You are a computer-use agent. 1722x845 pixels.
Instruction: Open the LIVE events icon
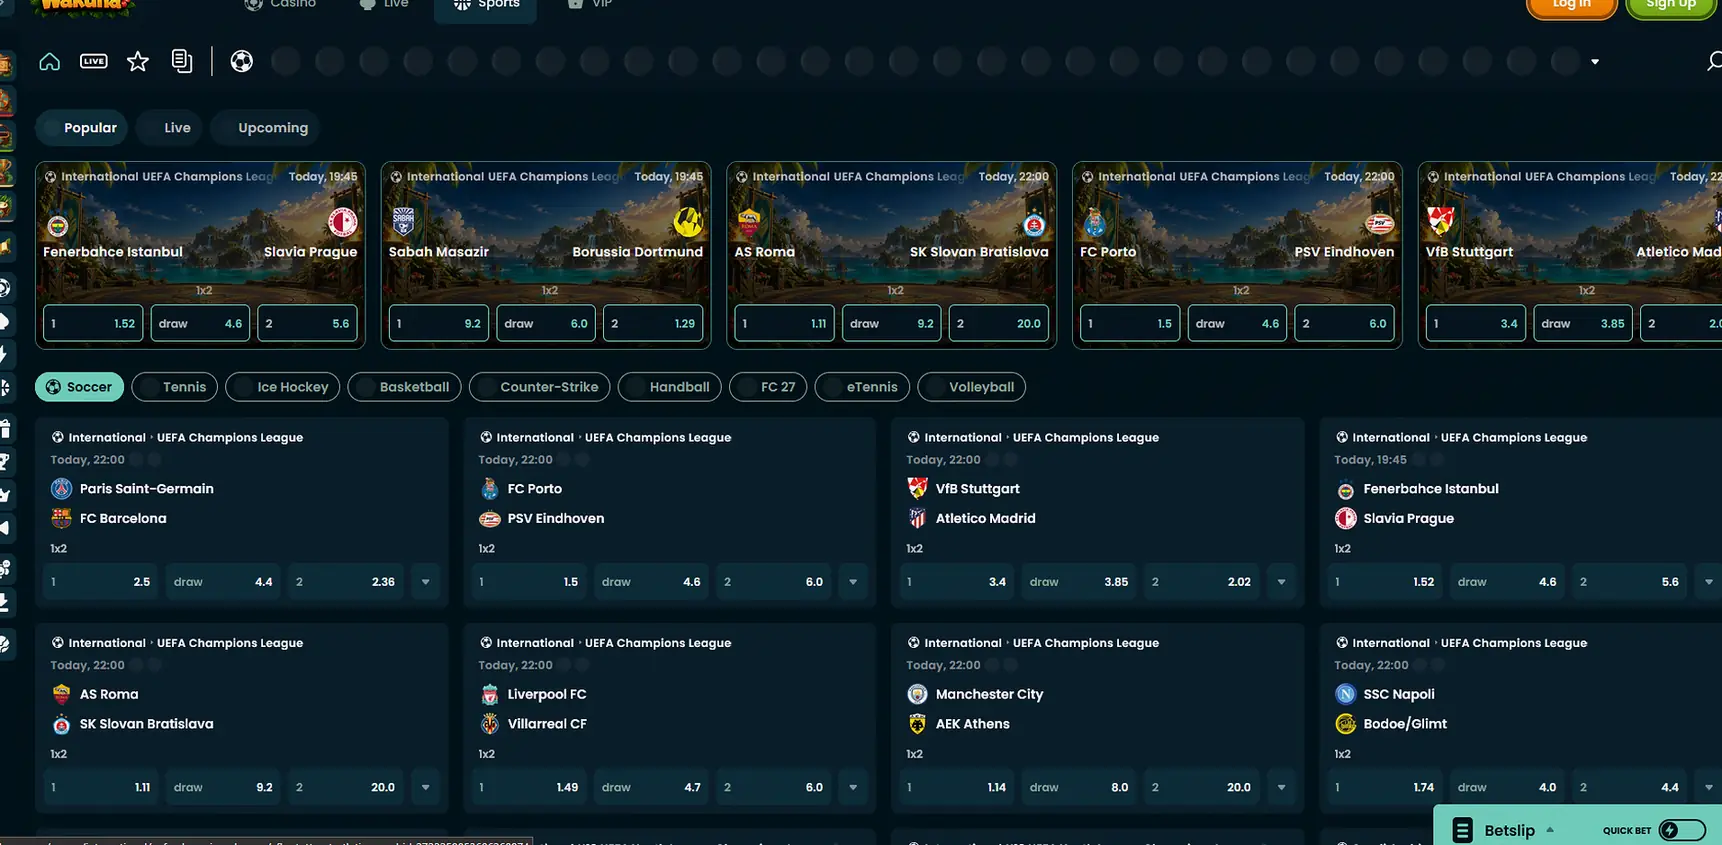[x=94, y=61]
